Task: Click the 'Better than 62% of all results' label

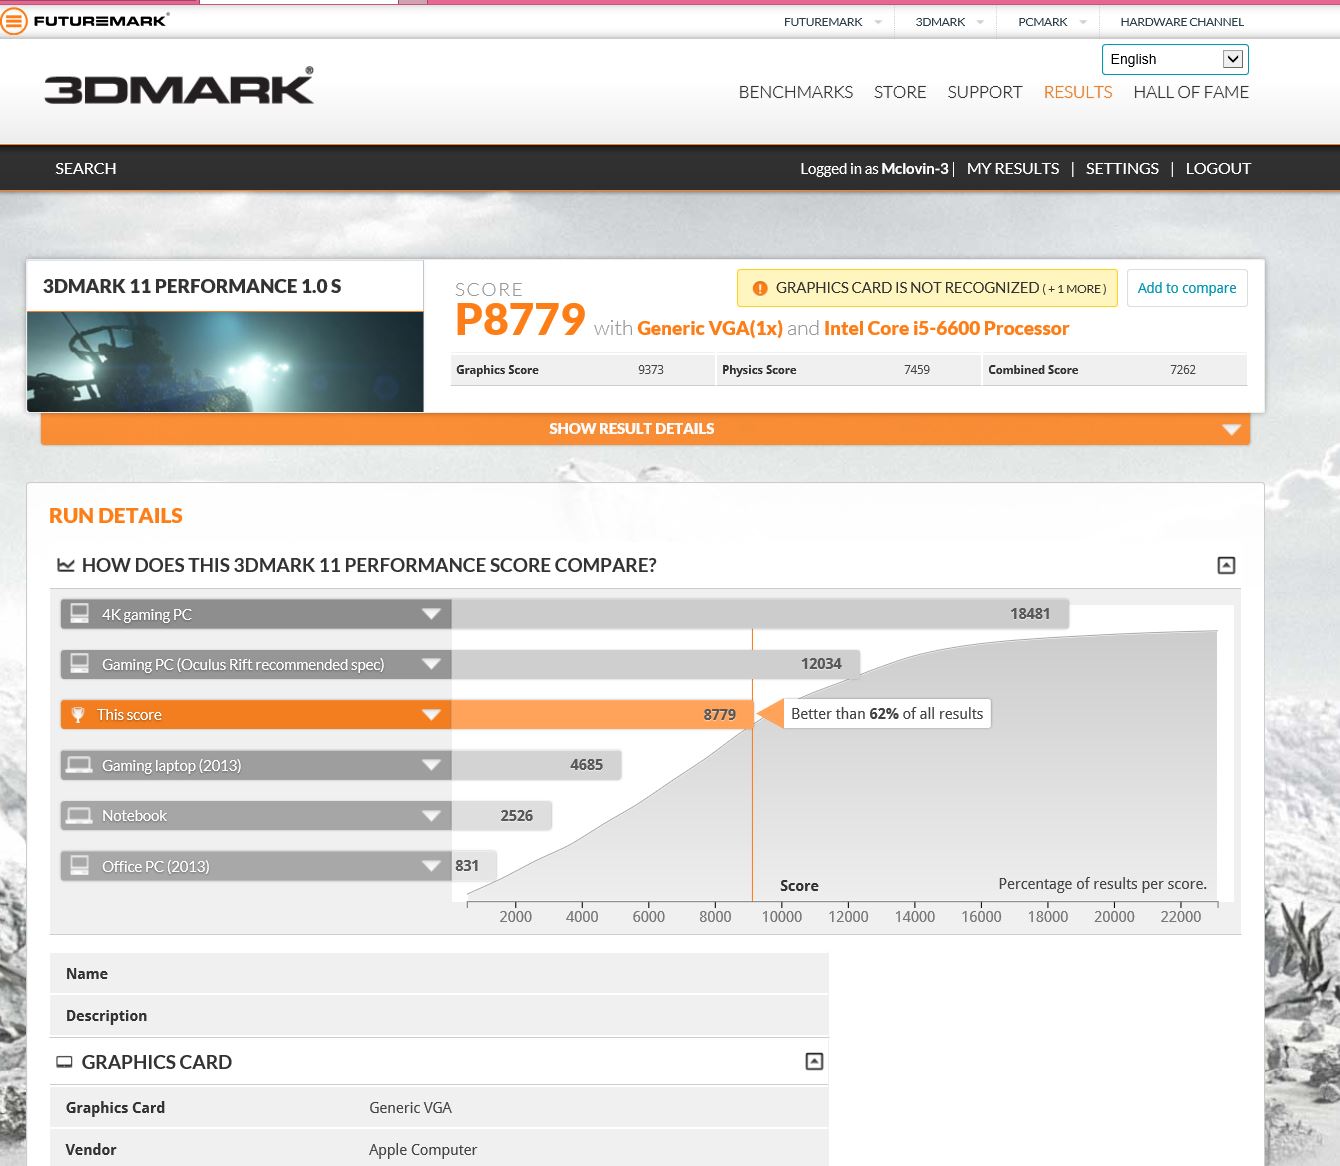Action: 887,714
